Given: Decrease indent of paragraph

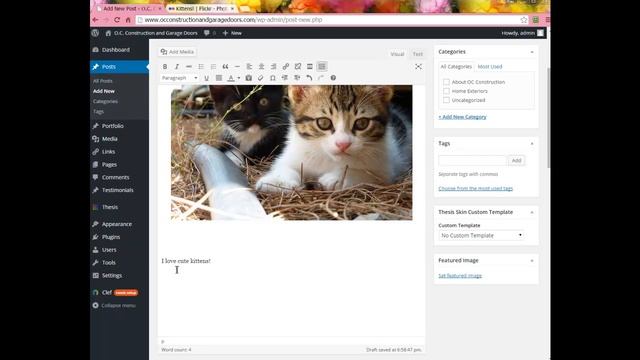Looking at the screenshot, I should click(x=284, y=78).
